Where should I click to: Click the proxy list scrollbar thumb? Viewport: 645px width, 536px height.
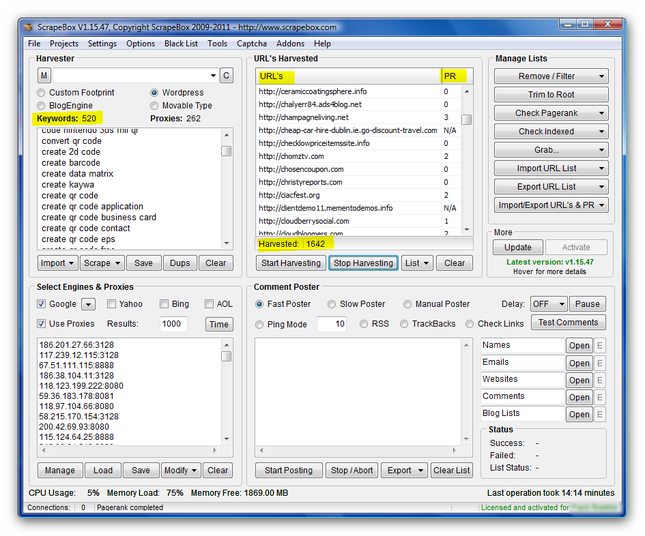pyautogui.click(x=226, y=356)
